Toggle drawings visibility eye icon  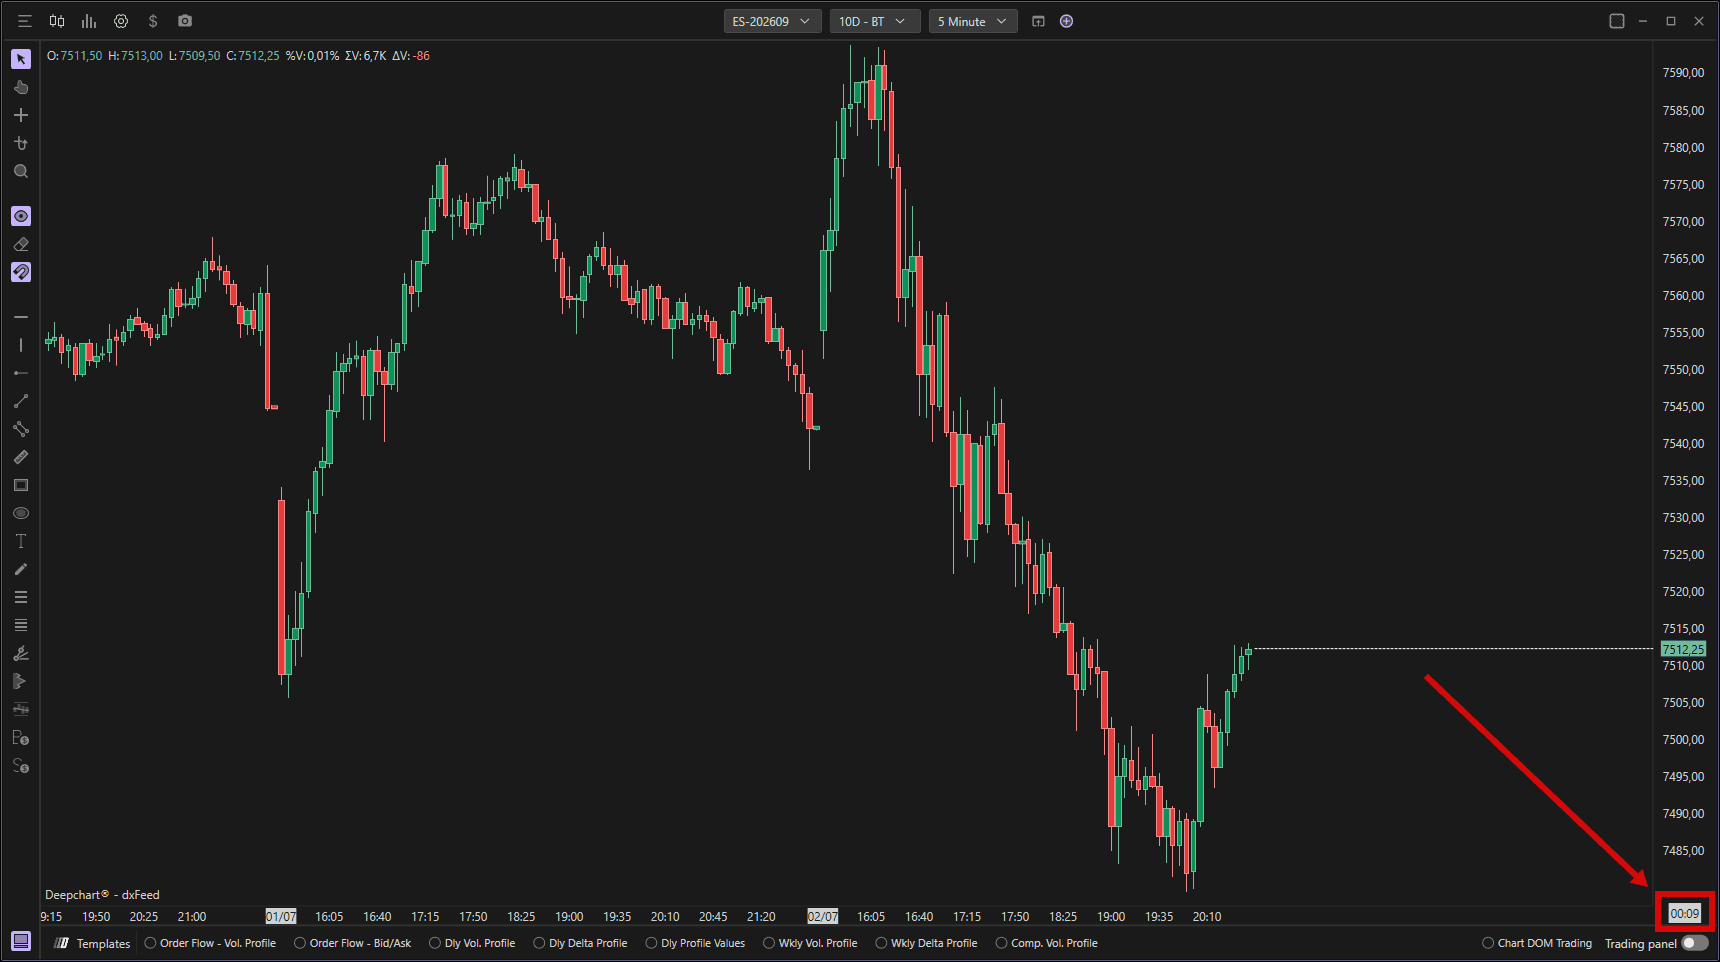click(21, 216)
